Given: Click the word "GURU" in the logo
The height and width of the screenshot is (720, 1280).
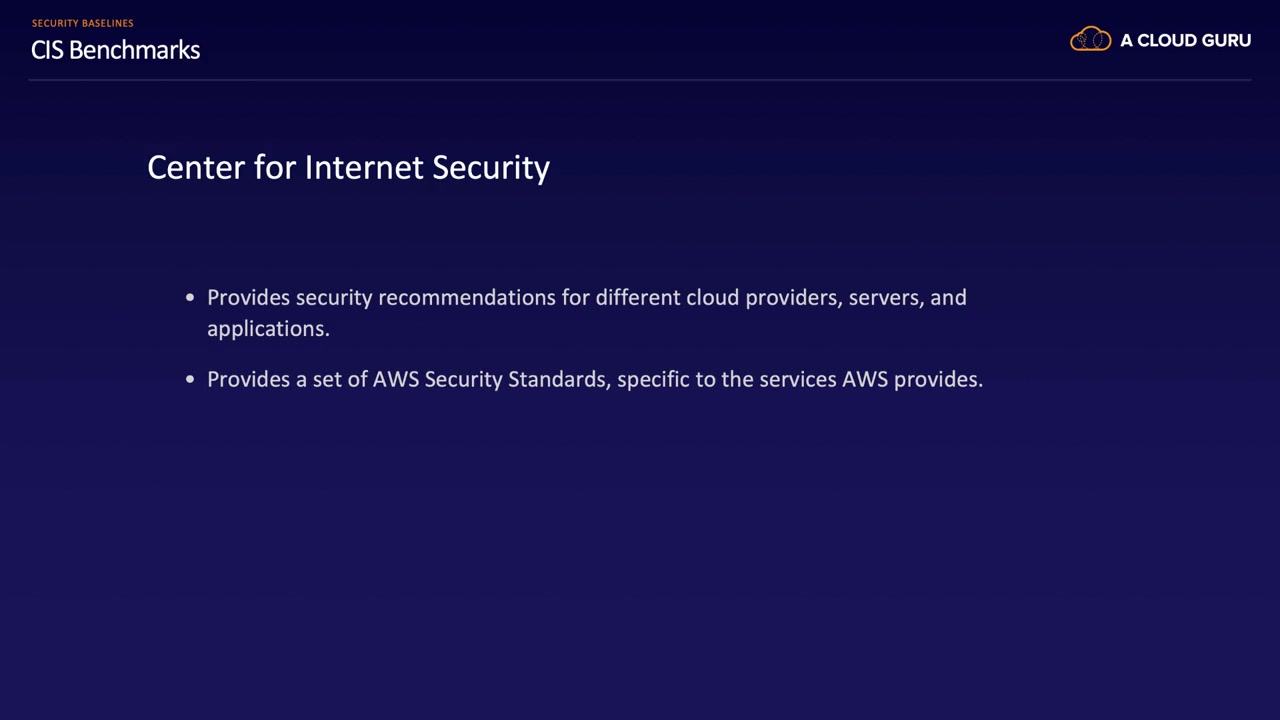Looking at the screenshot, I should (x=1225, y=40).
